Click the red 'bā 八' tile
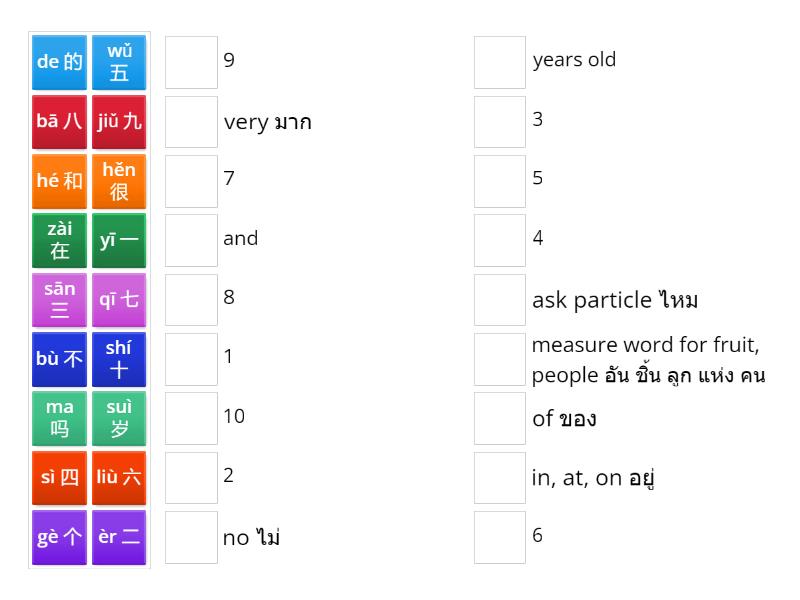The image size is (800, 600). (x=59, y=121)
